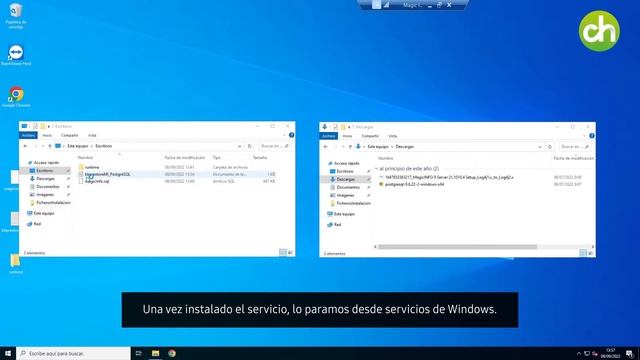
Task: Open recent locations dropdown in Descargas window
Action: click(343, 147)
